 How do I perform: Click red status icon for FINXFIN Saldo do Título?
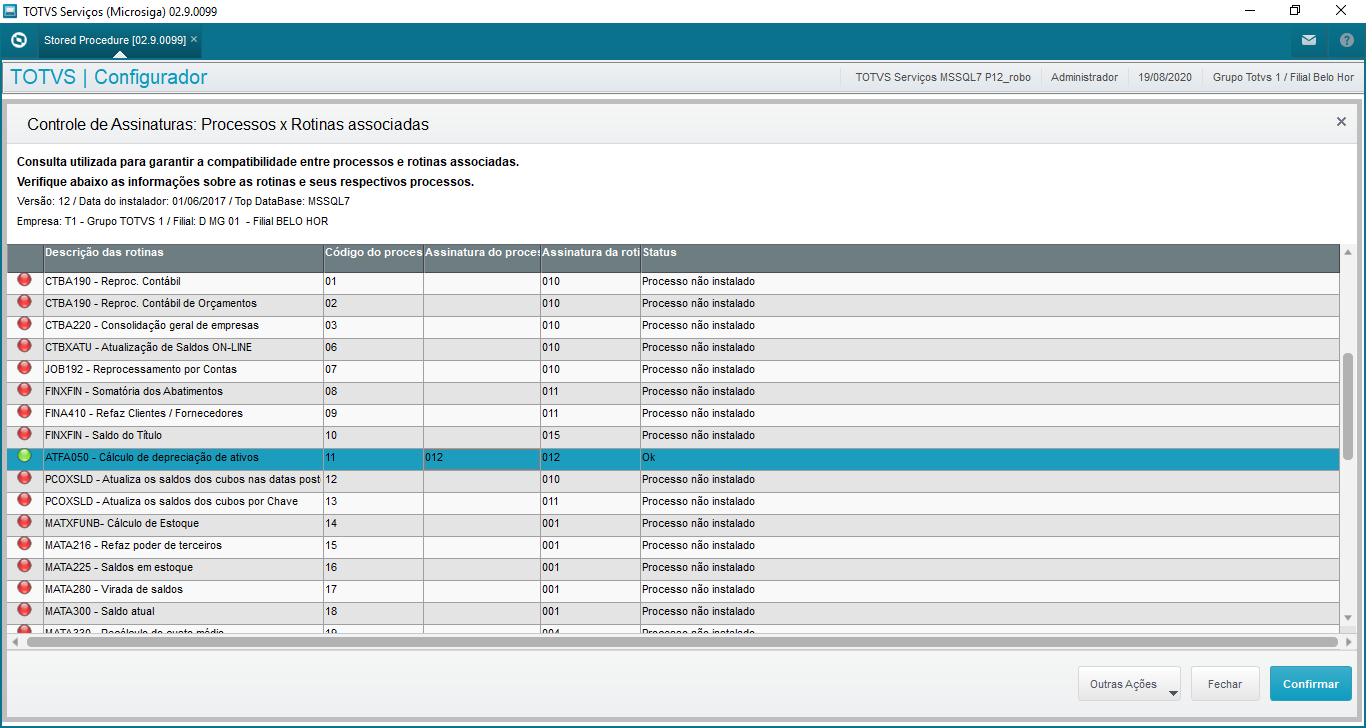[x=25, y=434]
